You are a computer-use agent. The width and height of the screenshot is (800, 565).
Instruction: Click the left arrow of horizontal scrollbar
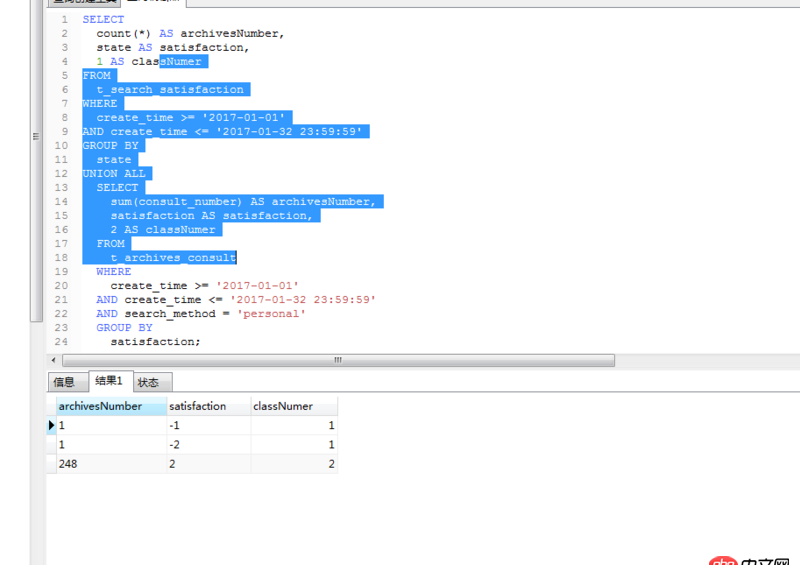54,360
